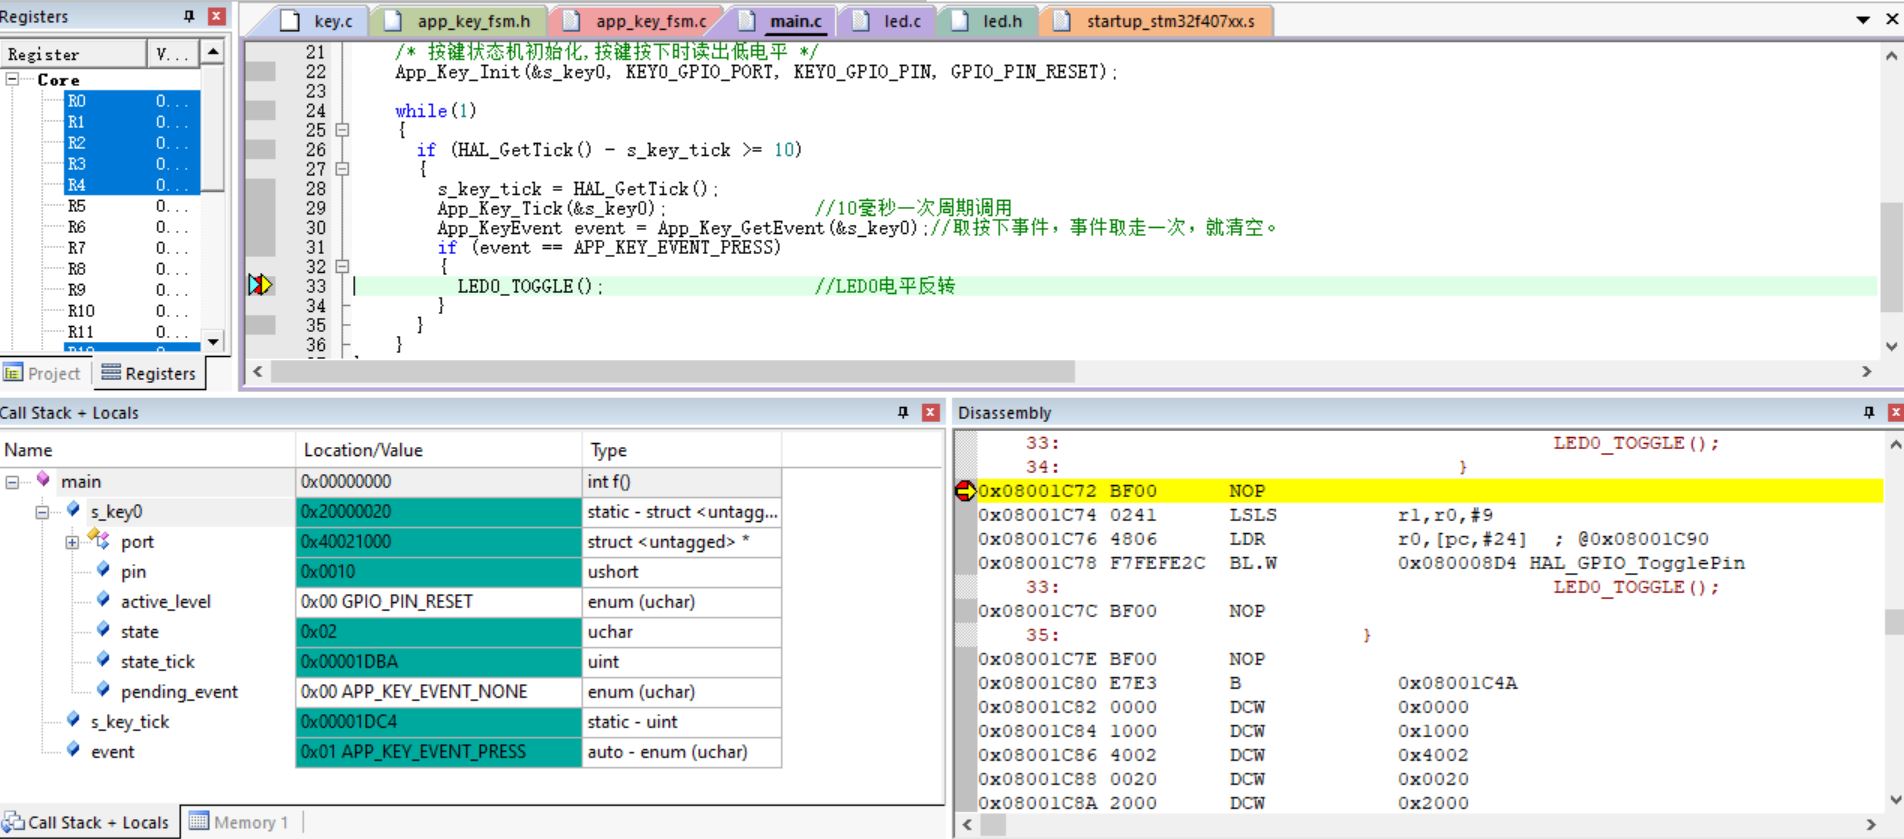This screenshot has height=839, width=1904.
Task: Collapse the s_key0 struct node
Action: 42,512
